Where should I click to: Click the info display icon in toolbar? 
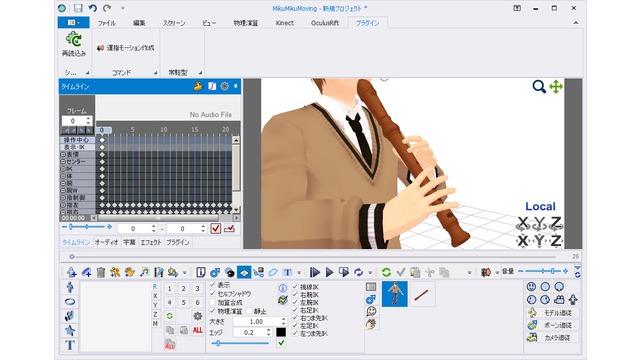coord(200,272)
